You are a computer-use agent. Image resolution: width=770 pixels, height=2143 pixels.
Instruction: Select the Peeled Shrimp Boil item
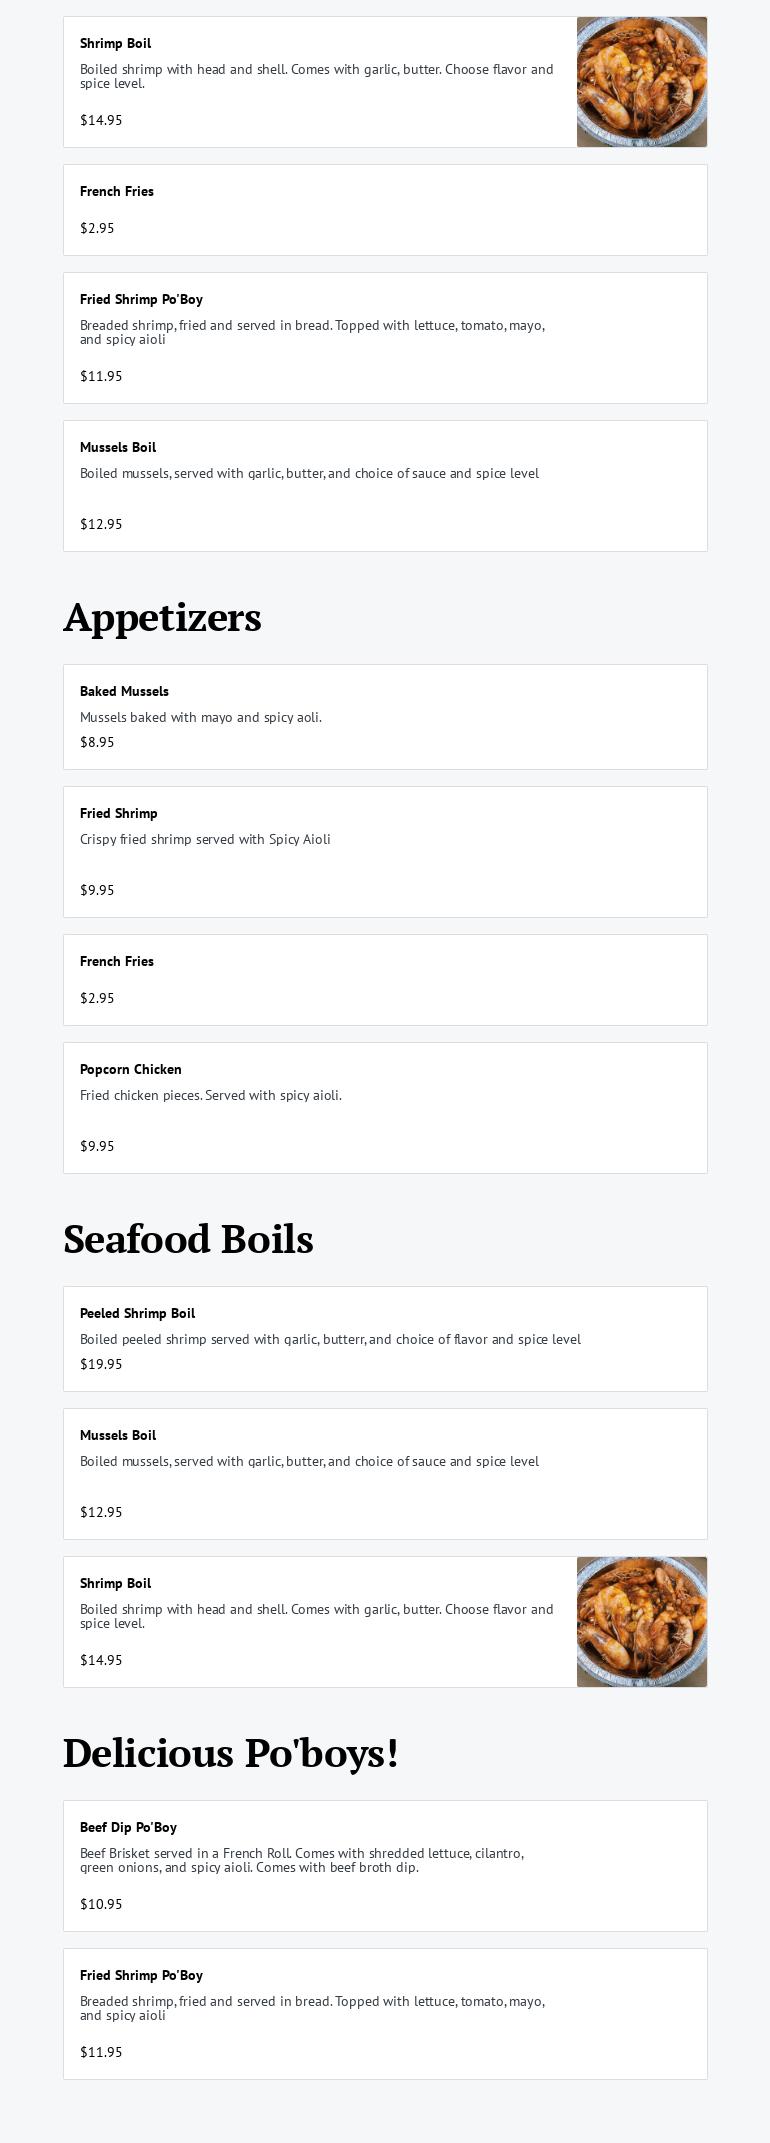tap(385, 1339)
